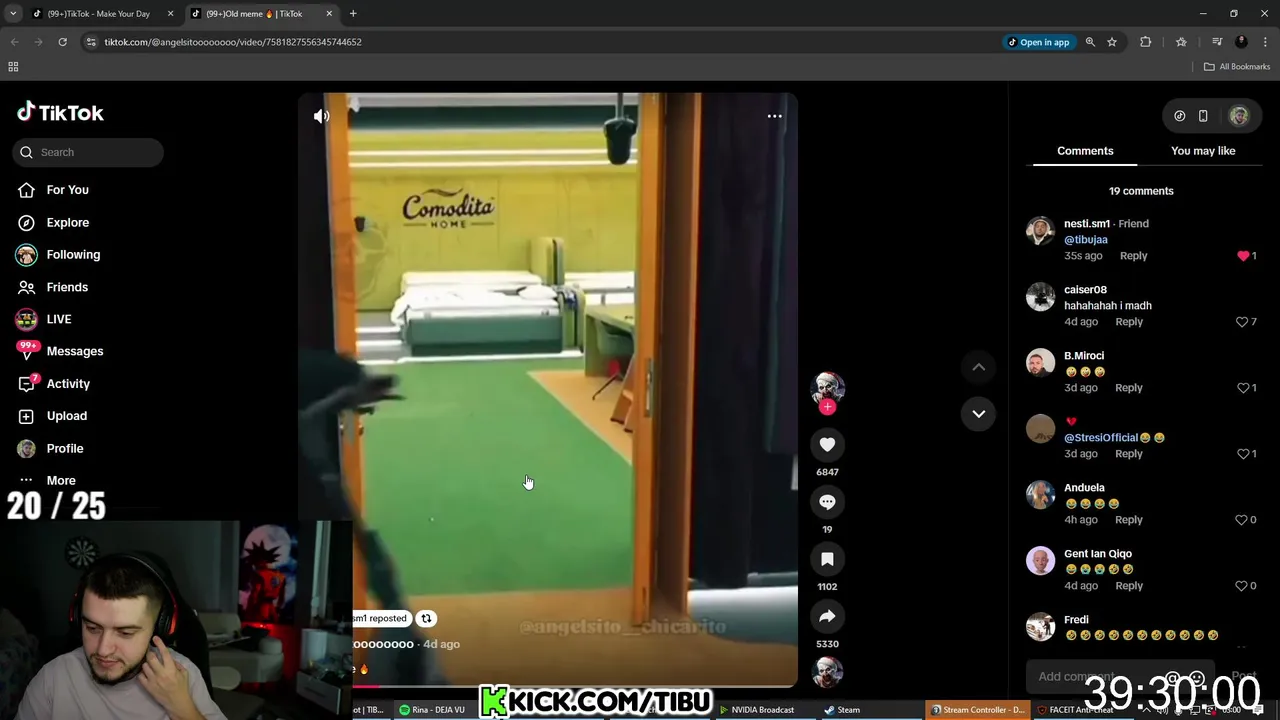Open caiser08 username link
This screenshot has width=1280, height=720.
pos(1085,290)
